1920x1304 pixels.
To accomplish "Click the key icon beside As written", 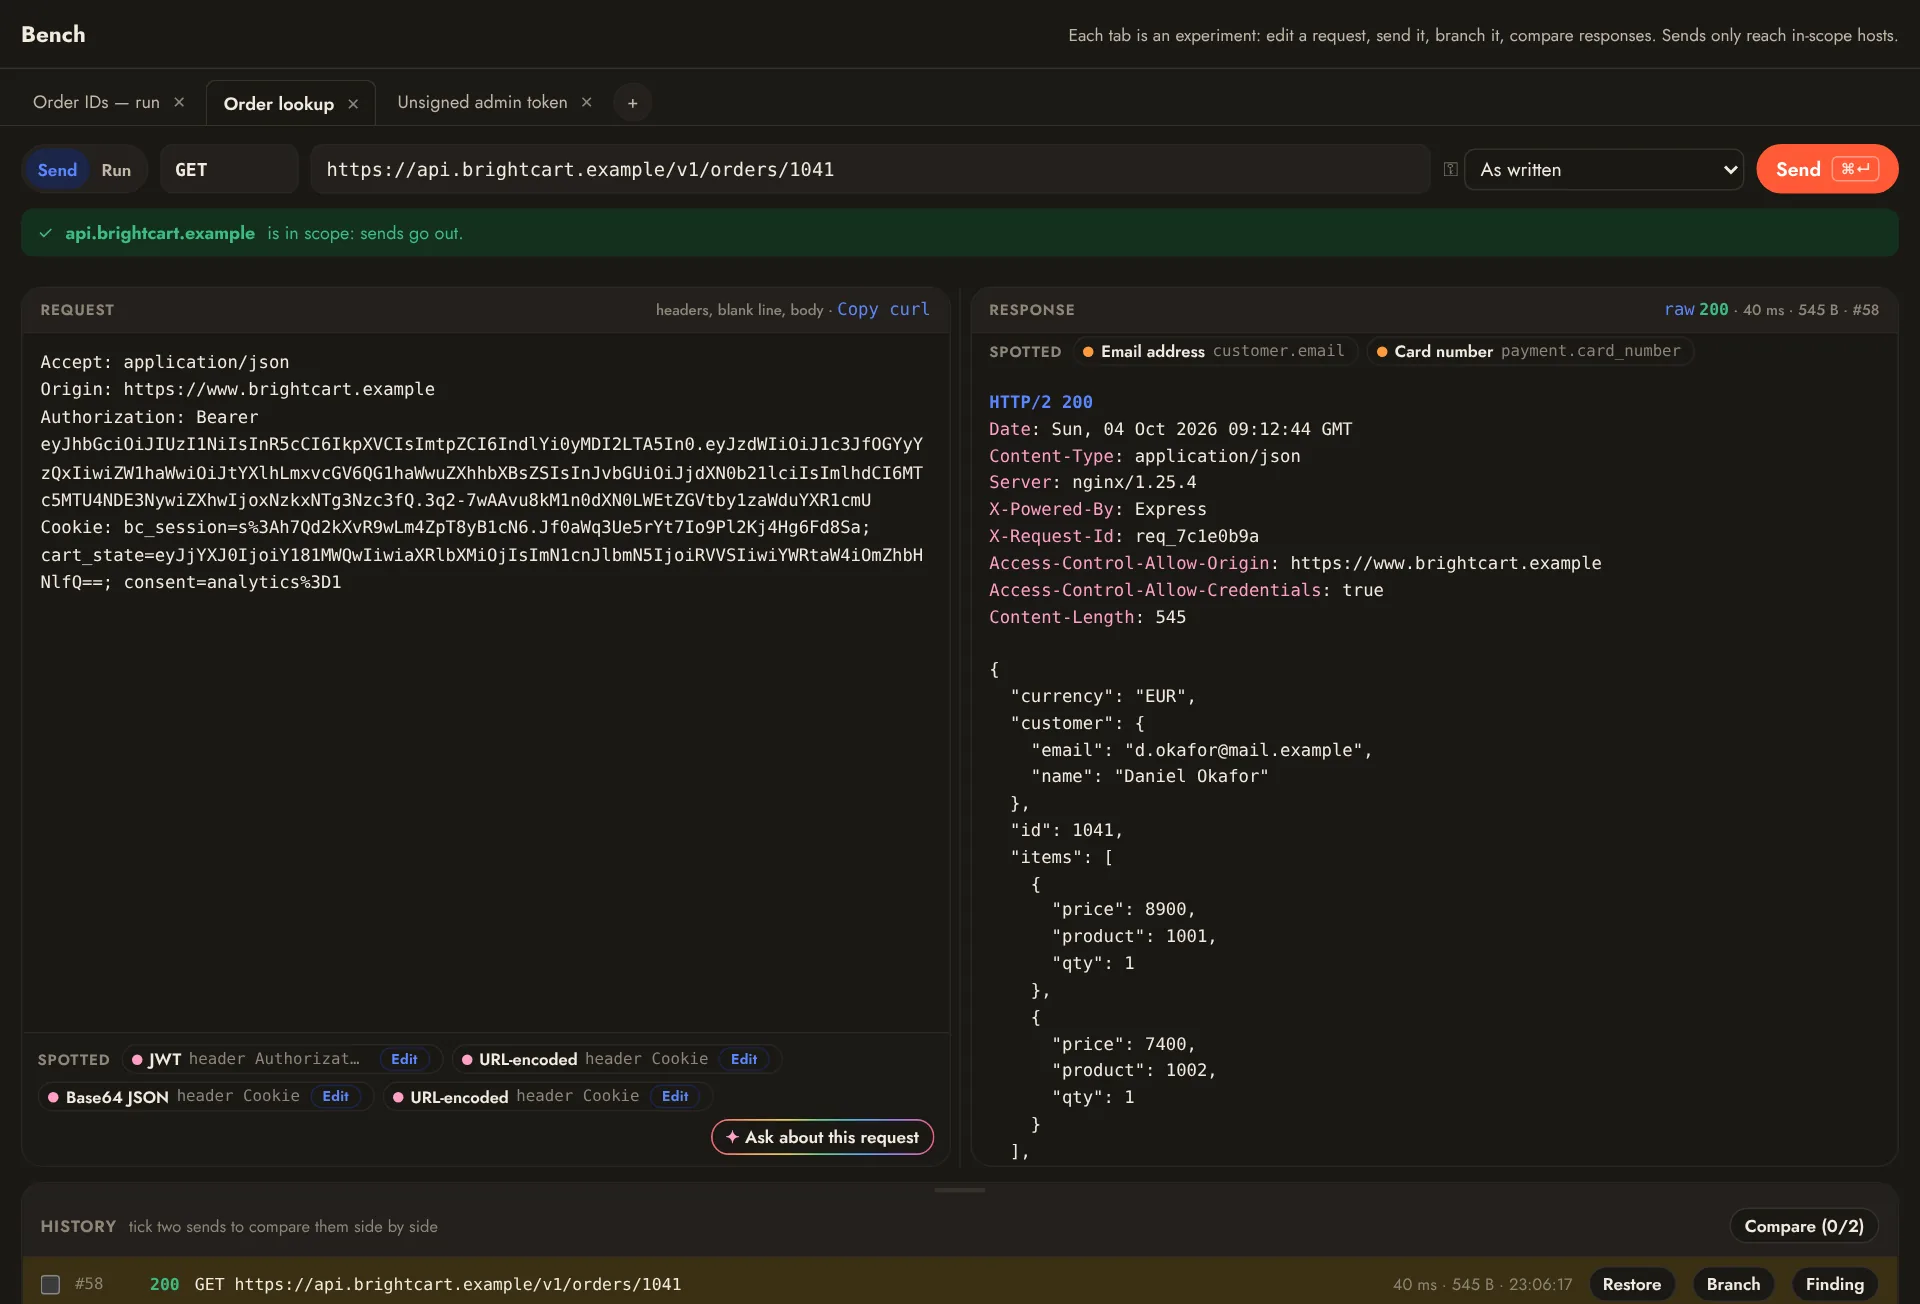I will [1450, 169].
